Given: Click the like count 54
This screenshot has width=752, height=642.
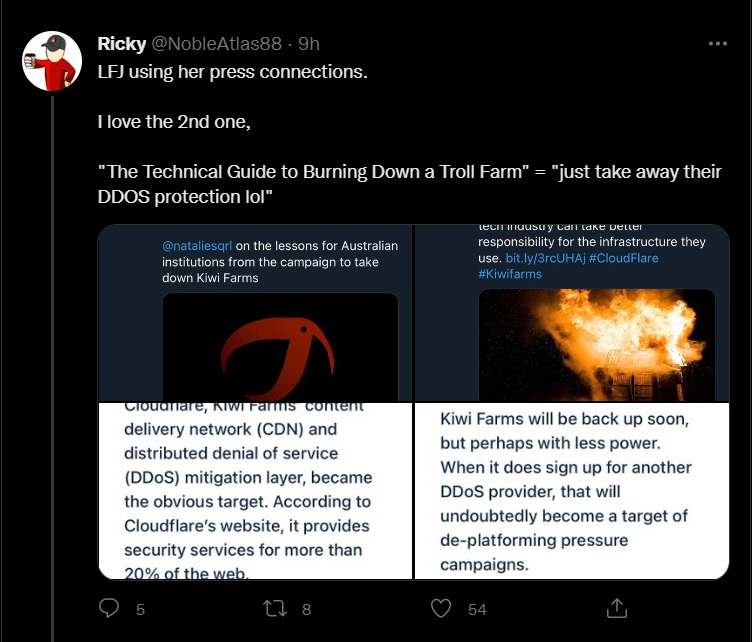Looking at the screenshot, I should point(476,608).
